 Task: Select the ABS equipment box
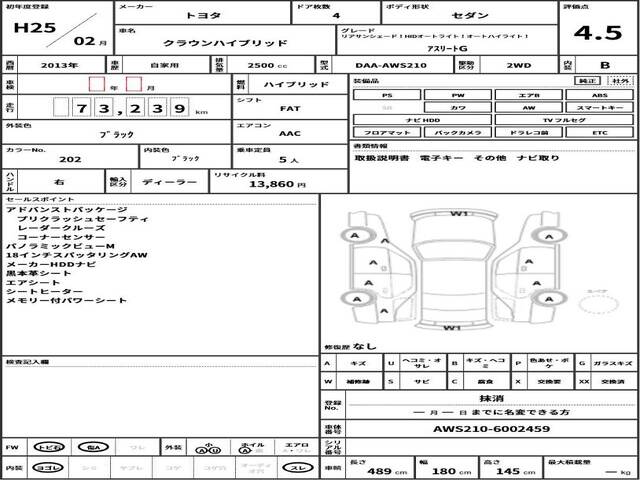click(x=598, y=94)
